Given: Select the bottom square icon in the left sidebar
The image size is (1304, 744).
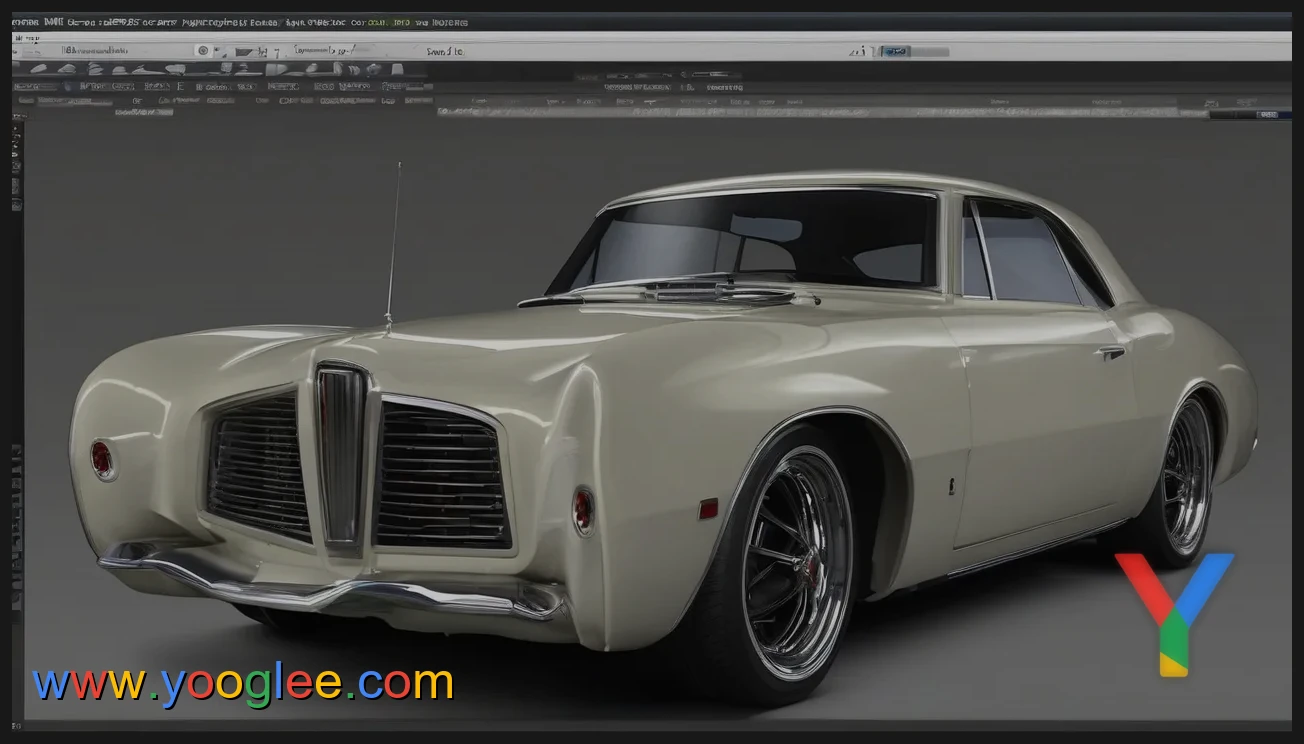Looking at the screenshot, I should (x=17, y=205).
